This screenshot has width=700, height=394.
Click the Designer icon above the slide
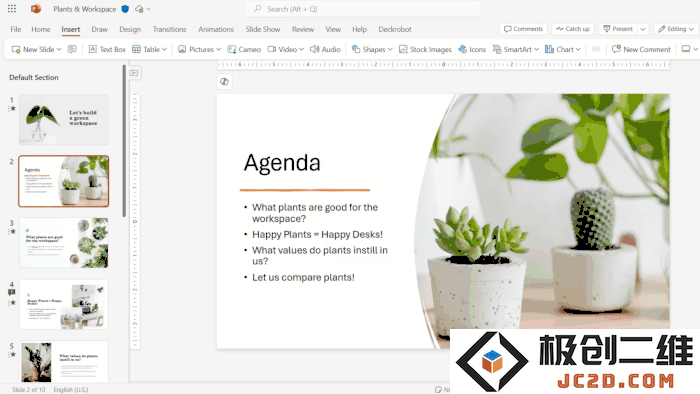click(x=225, y=82)
